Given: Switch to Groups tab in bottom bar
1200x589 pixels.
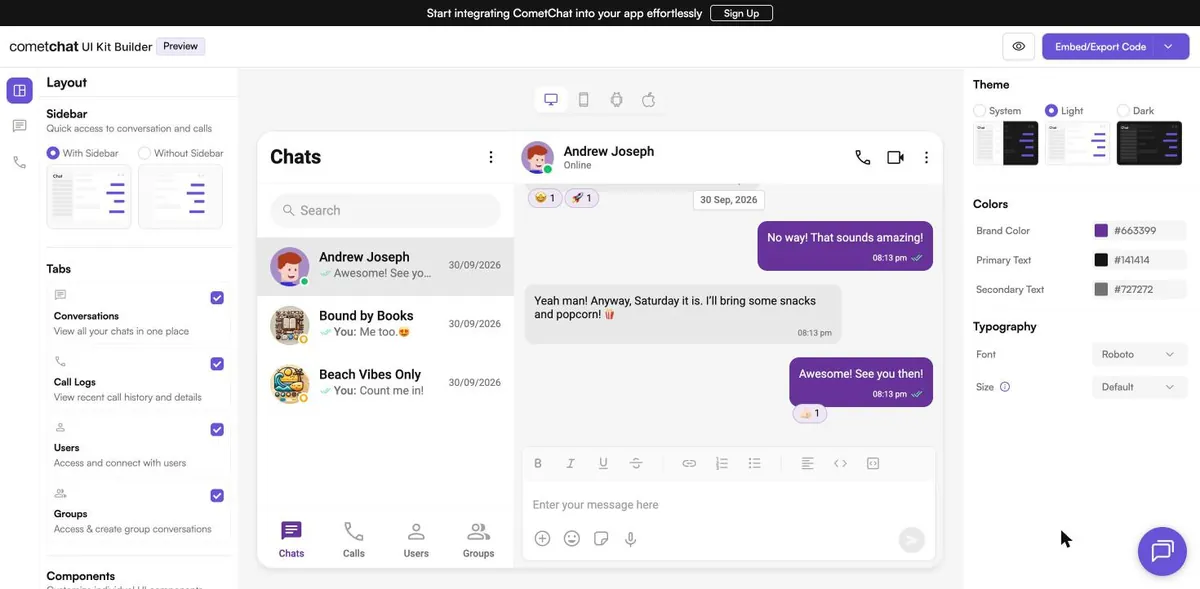Looking at the screenshot, I should point(478,540).
